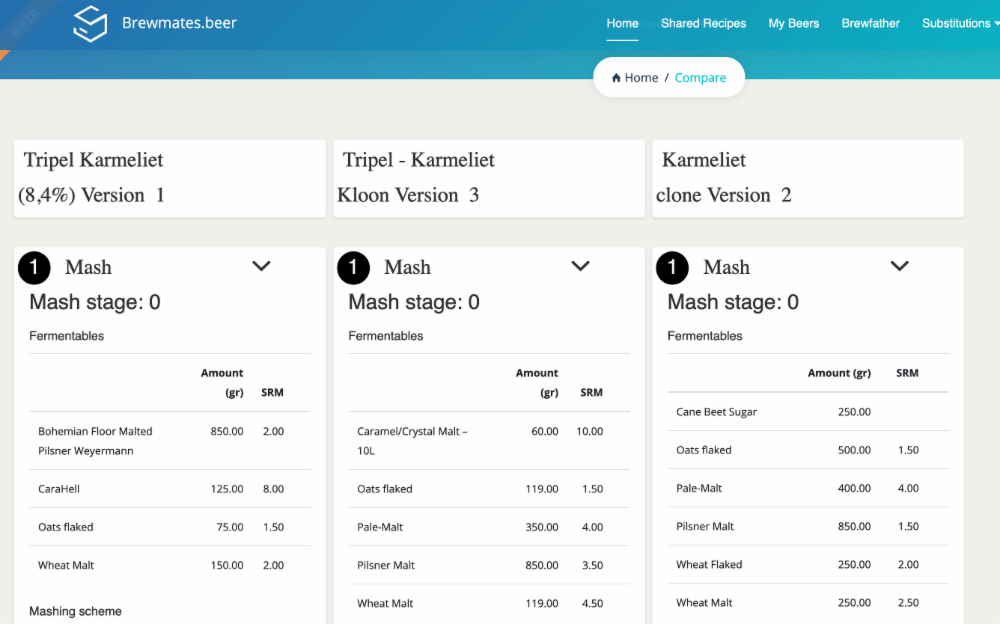Image resolution: width=1000 pixels, height=624 pixels.
Task: Open the My Beers page
Action: pos(793,24)
